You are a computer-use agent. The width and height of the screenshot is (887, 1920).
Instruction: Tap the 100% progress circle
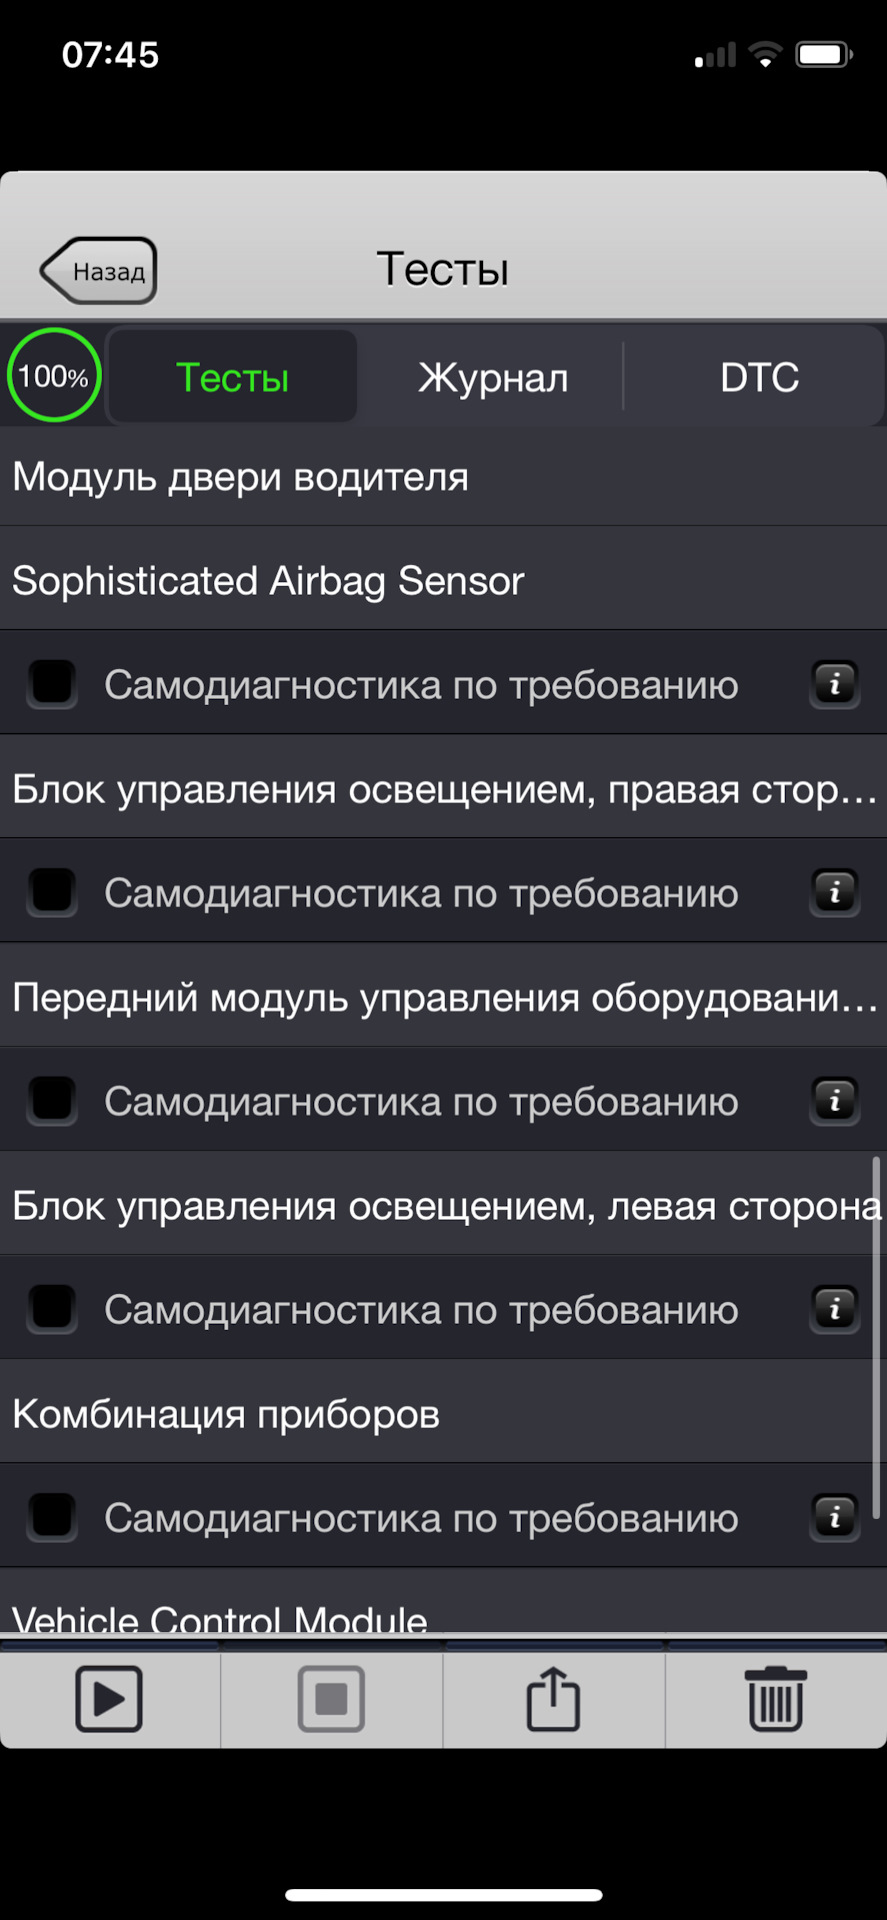[54, 376]
